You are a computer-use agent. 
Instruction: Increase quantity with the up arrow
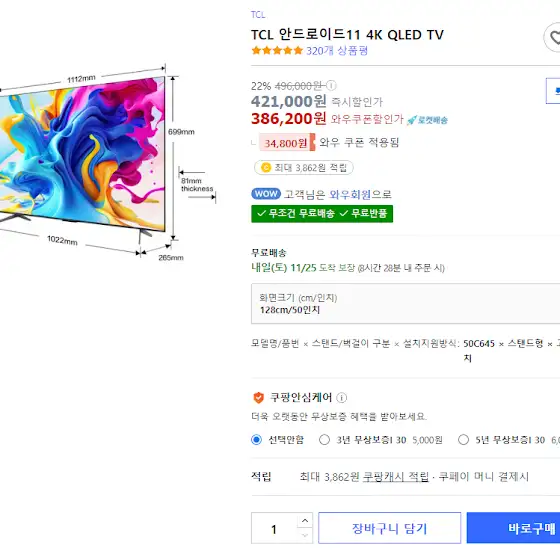point(305,521)
